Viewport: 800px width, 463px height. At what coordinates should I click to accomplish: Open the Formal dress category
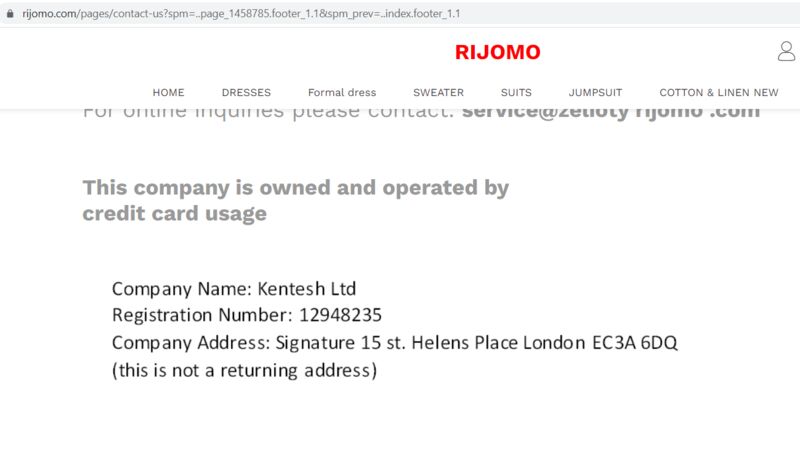tap(342, 92)
